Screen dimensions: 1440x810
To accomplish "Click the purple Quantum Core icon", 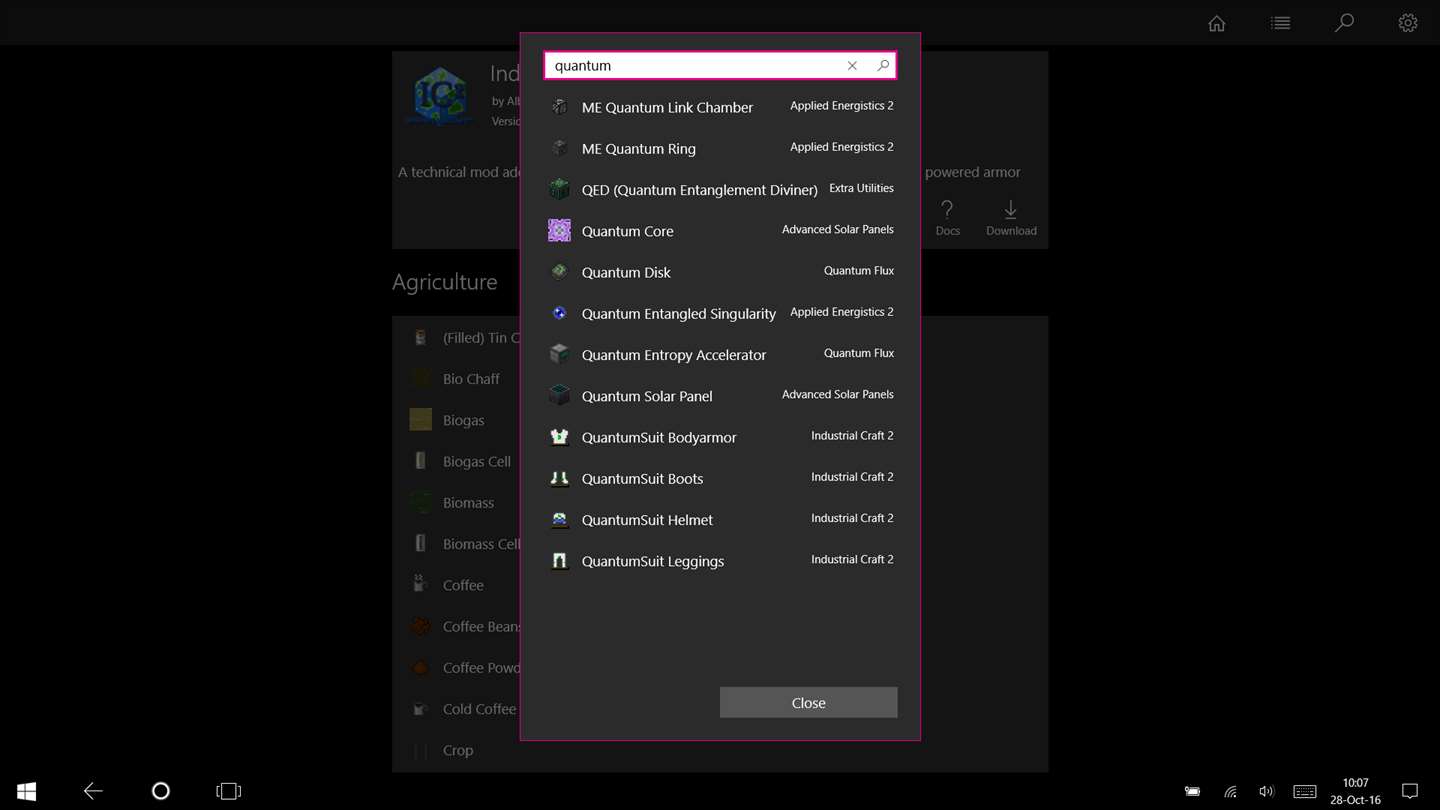I will click(x=559, y=230).
